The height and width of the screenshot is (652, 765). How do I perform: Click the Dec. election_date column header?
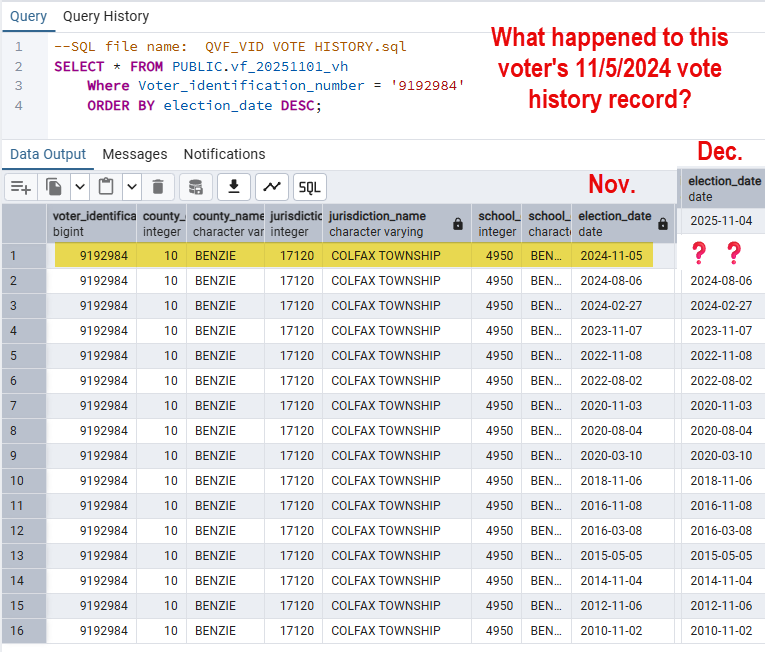pyautogui.click(x=723, y=189)
